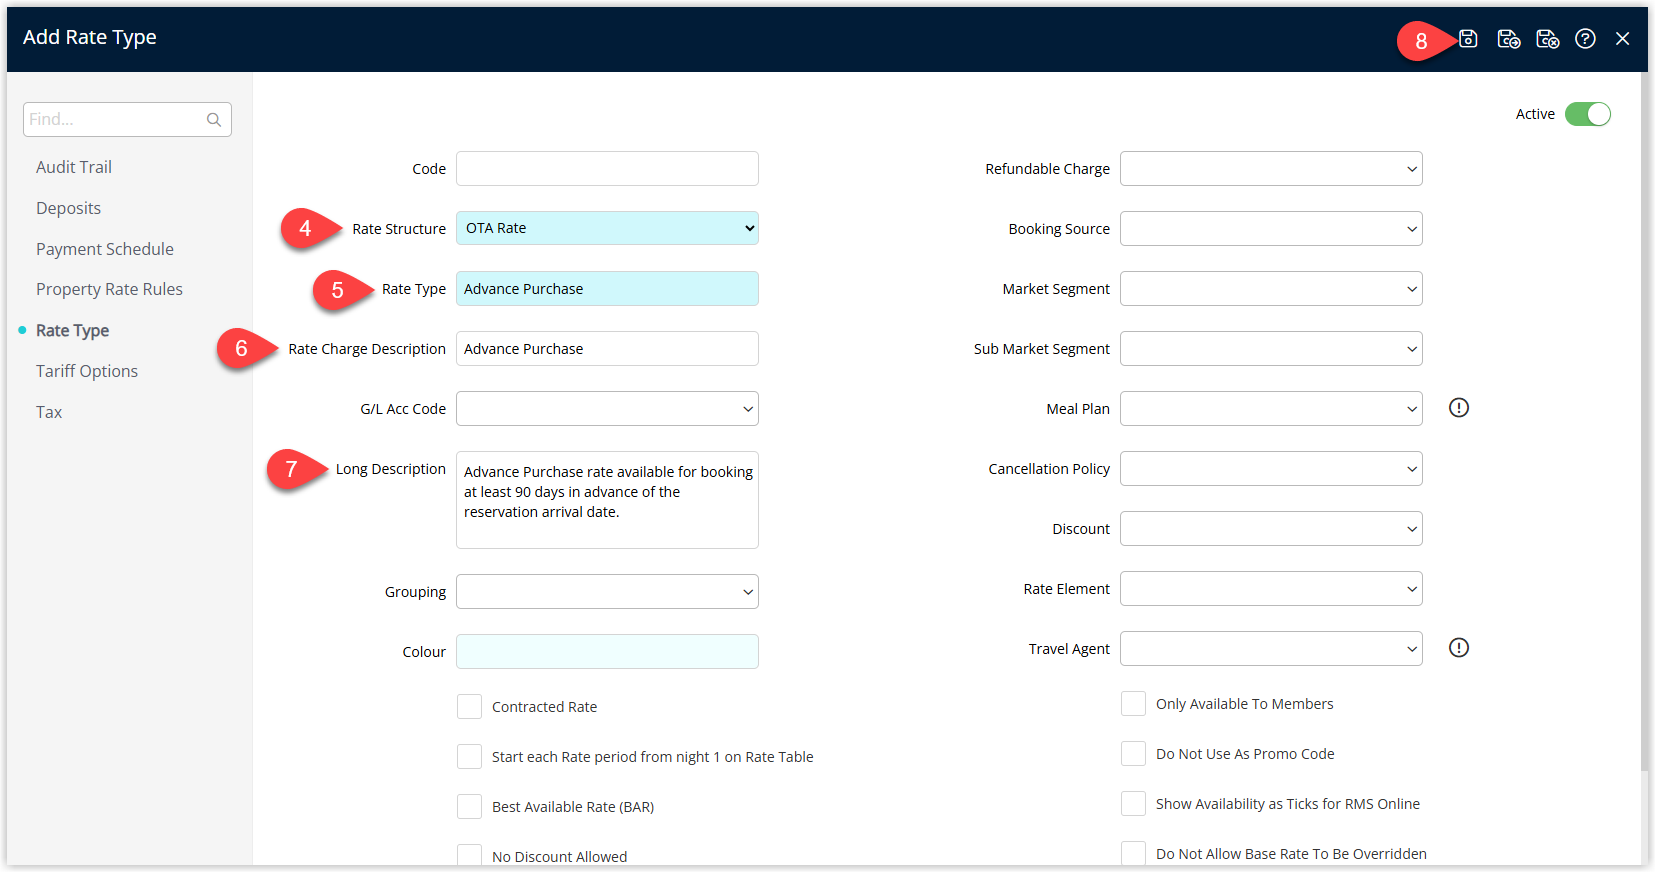Click the info icon beside Meal Plan

pos(1459,408)
